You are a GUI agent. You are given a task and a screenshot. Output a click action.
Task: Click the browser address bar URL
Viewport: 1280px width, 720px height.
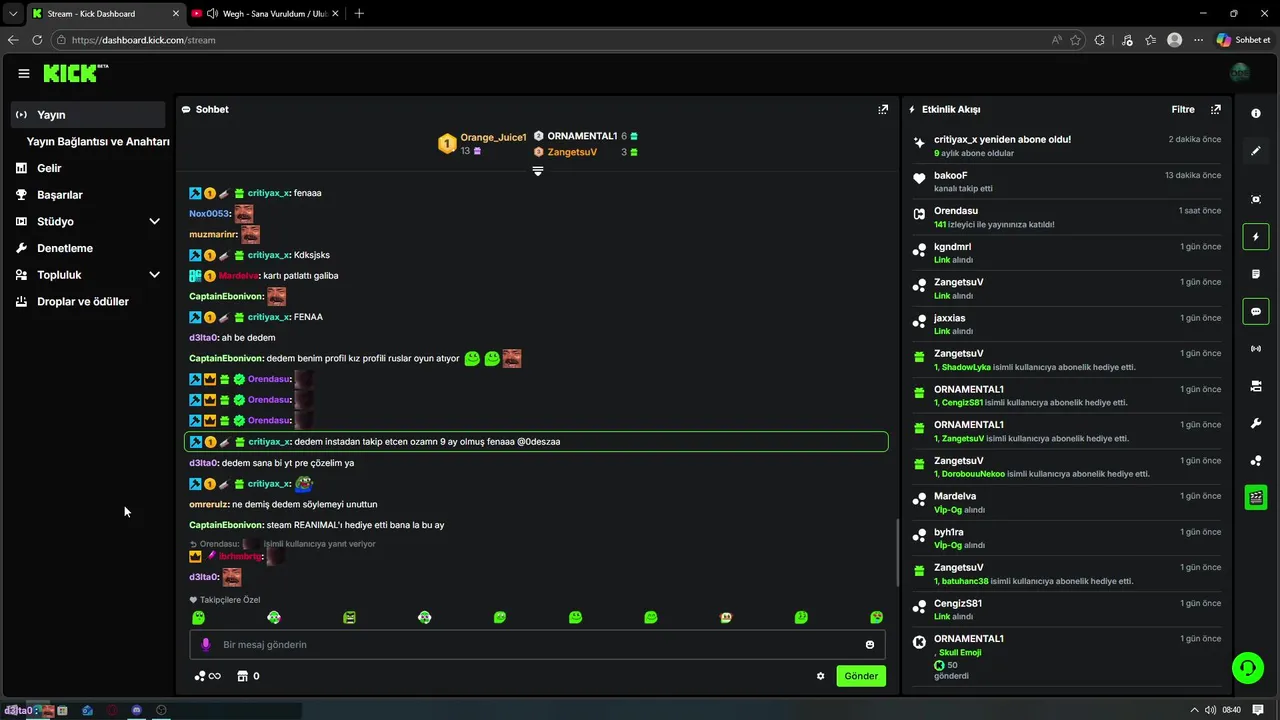pyautogui.click(x=144, y=40)
